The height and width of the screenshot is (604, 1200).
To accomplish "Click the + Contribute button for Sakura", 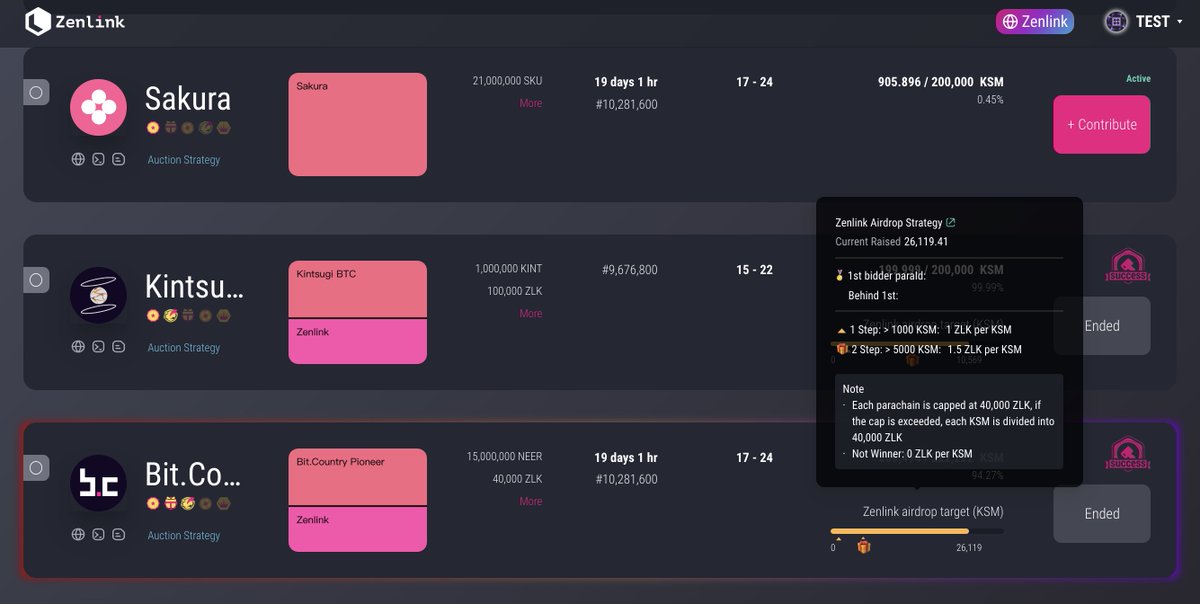I will (1102, 125).
